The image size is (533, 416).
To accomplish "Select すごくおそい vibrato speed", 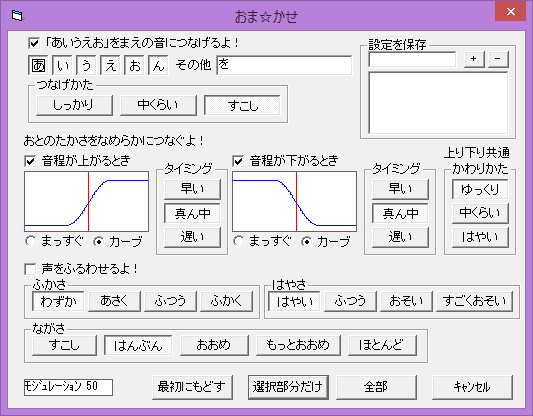I will [x=474, y=301].
